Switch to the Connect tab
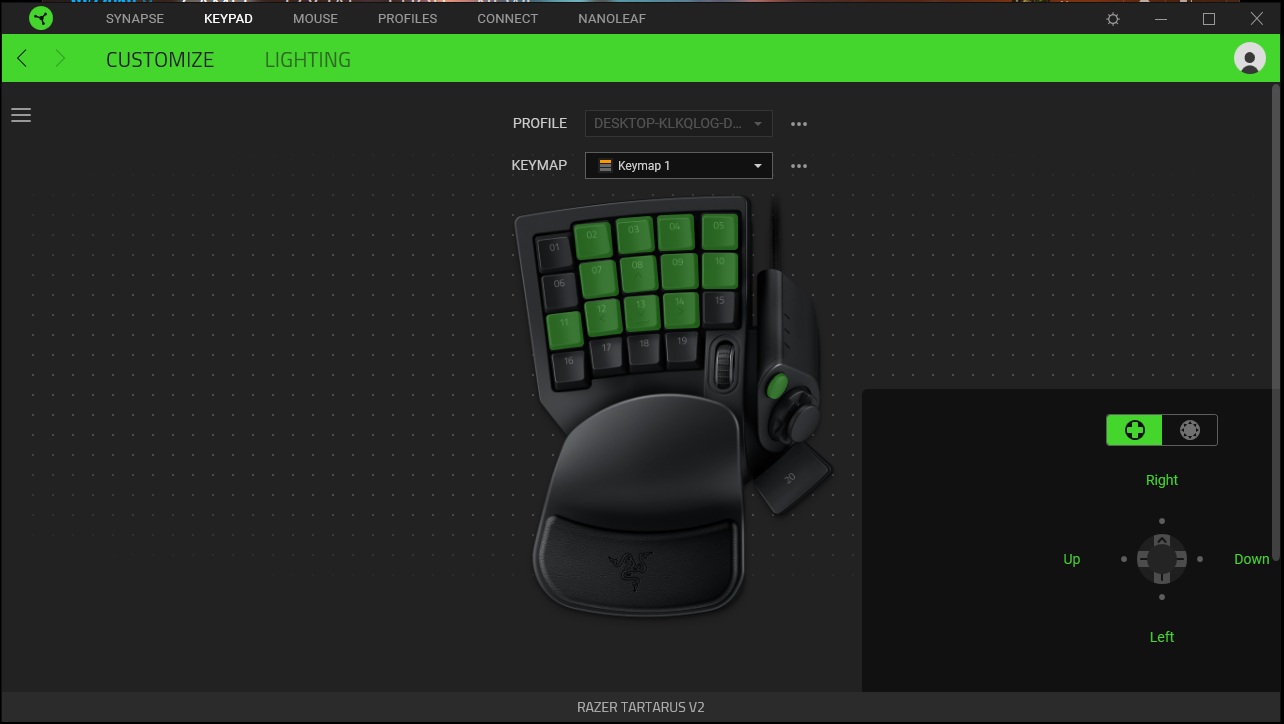The width and height of the screenshot is (1284, 724). pos(507,19)
